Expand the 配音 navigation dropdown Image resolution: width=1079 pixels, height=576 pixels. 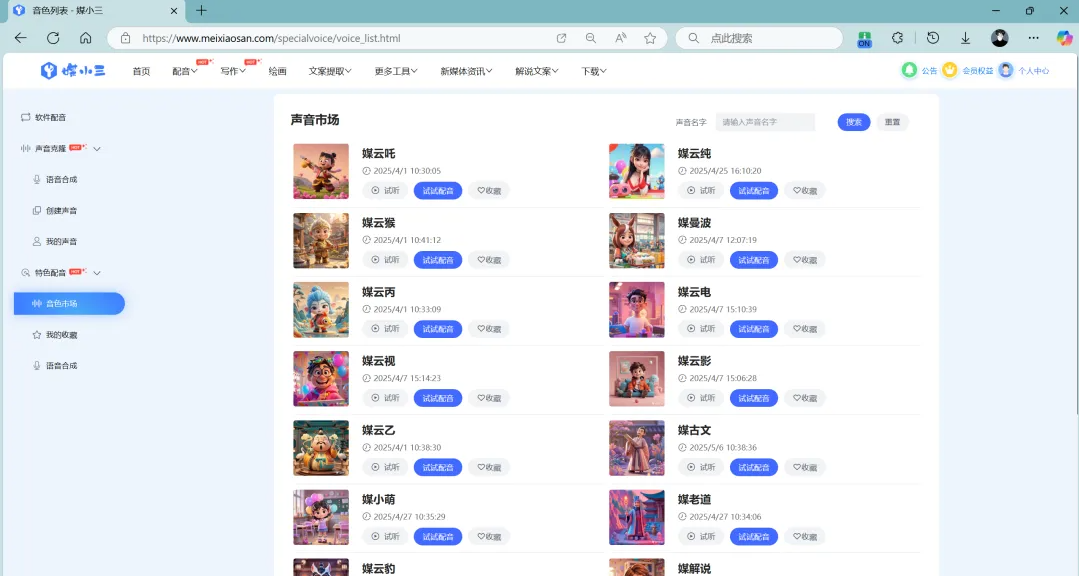pos(184,71)
